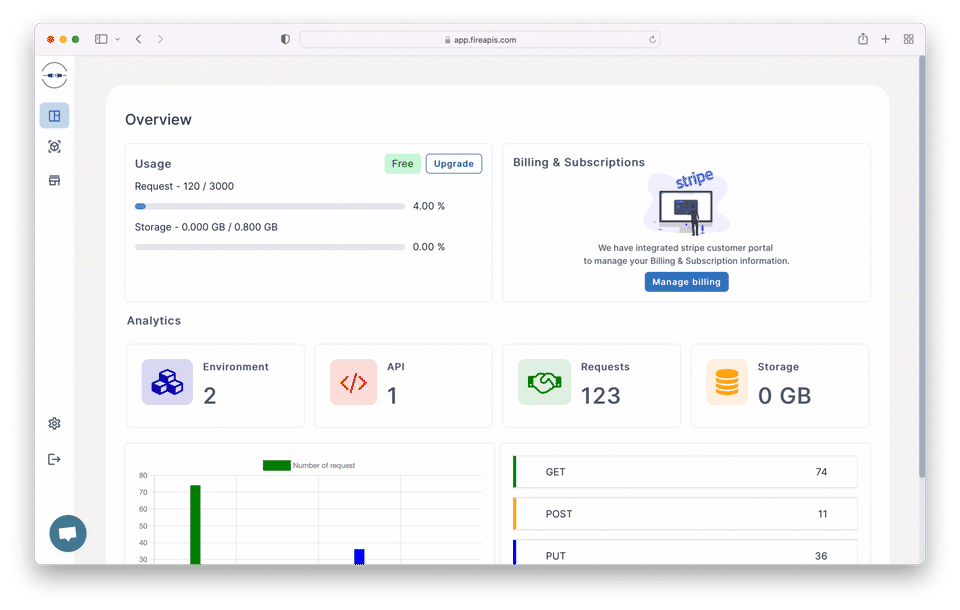The image size is (960, 610).
Task: Toggle the Safari sidebar button
Action: pos(101,39)
